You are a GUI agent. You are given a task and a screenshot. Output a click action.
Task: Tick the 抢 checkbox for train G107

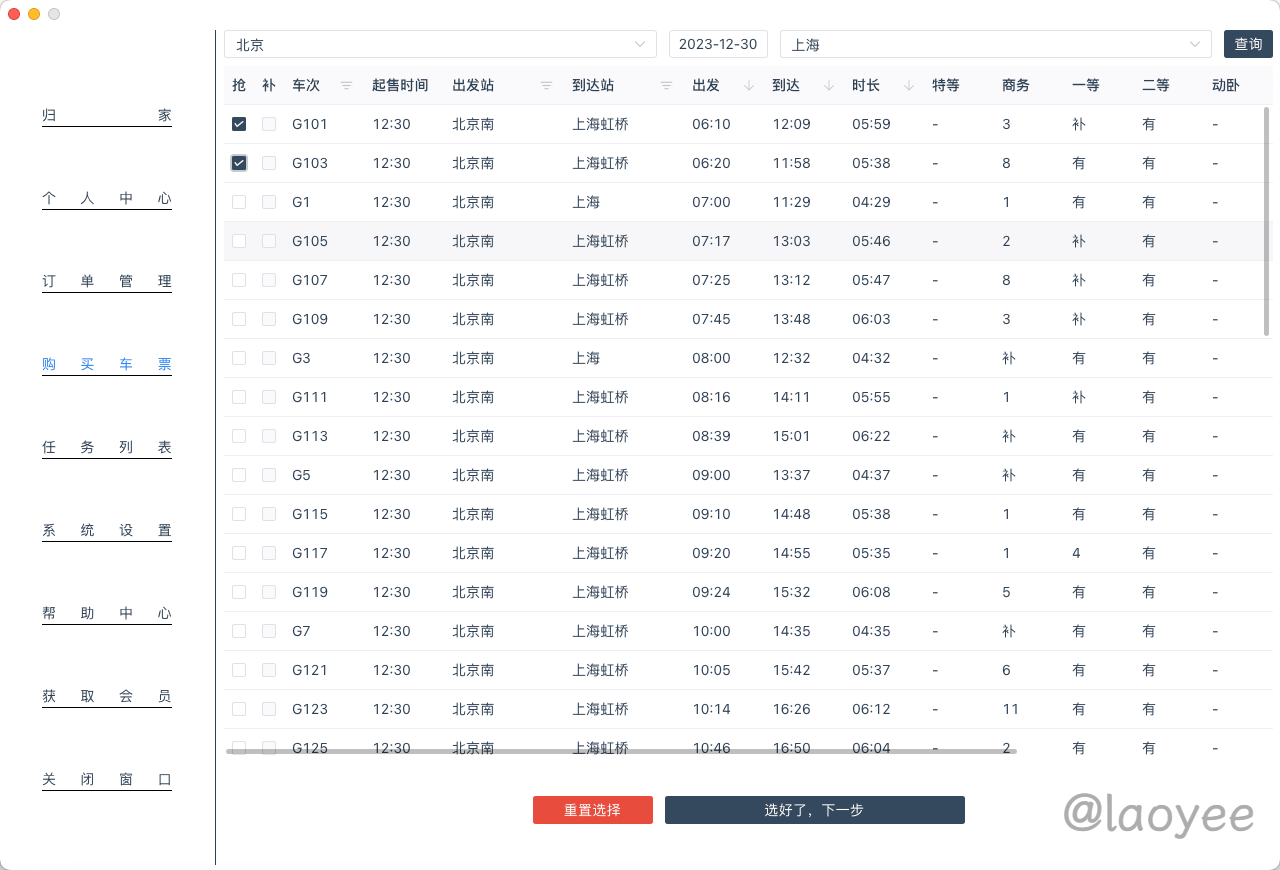pos(239,280)
